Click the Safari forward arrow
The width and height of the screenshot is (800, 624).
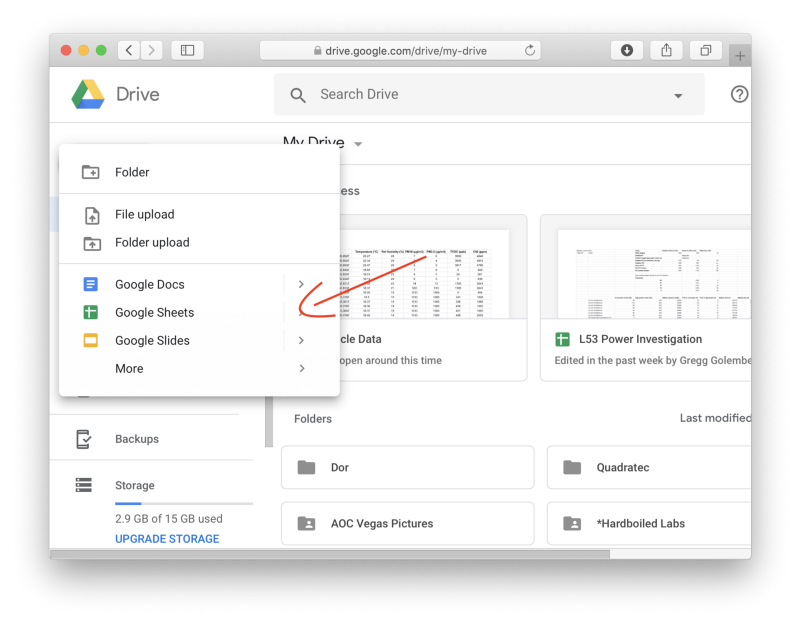[152, 50]
